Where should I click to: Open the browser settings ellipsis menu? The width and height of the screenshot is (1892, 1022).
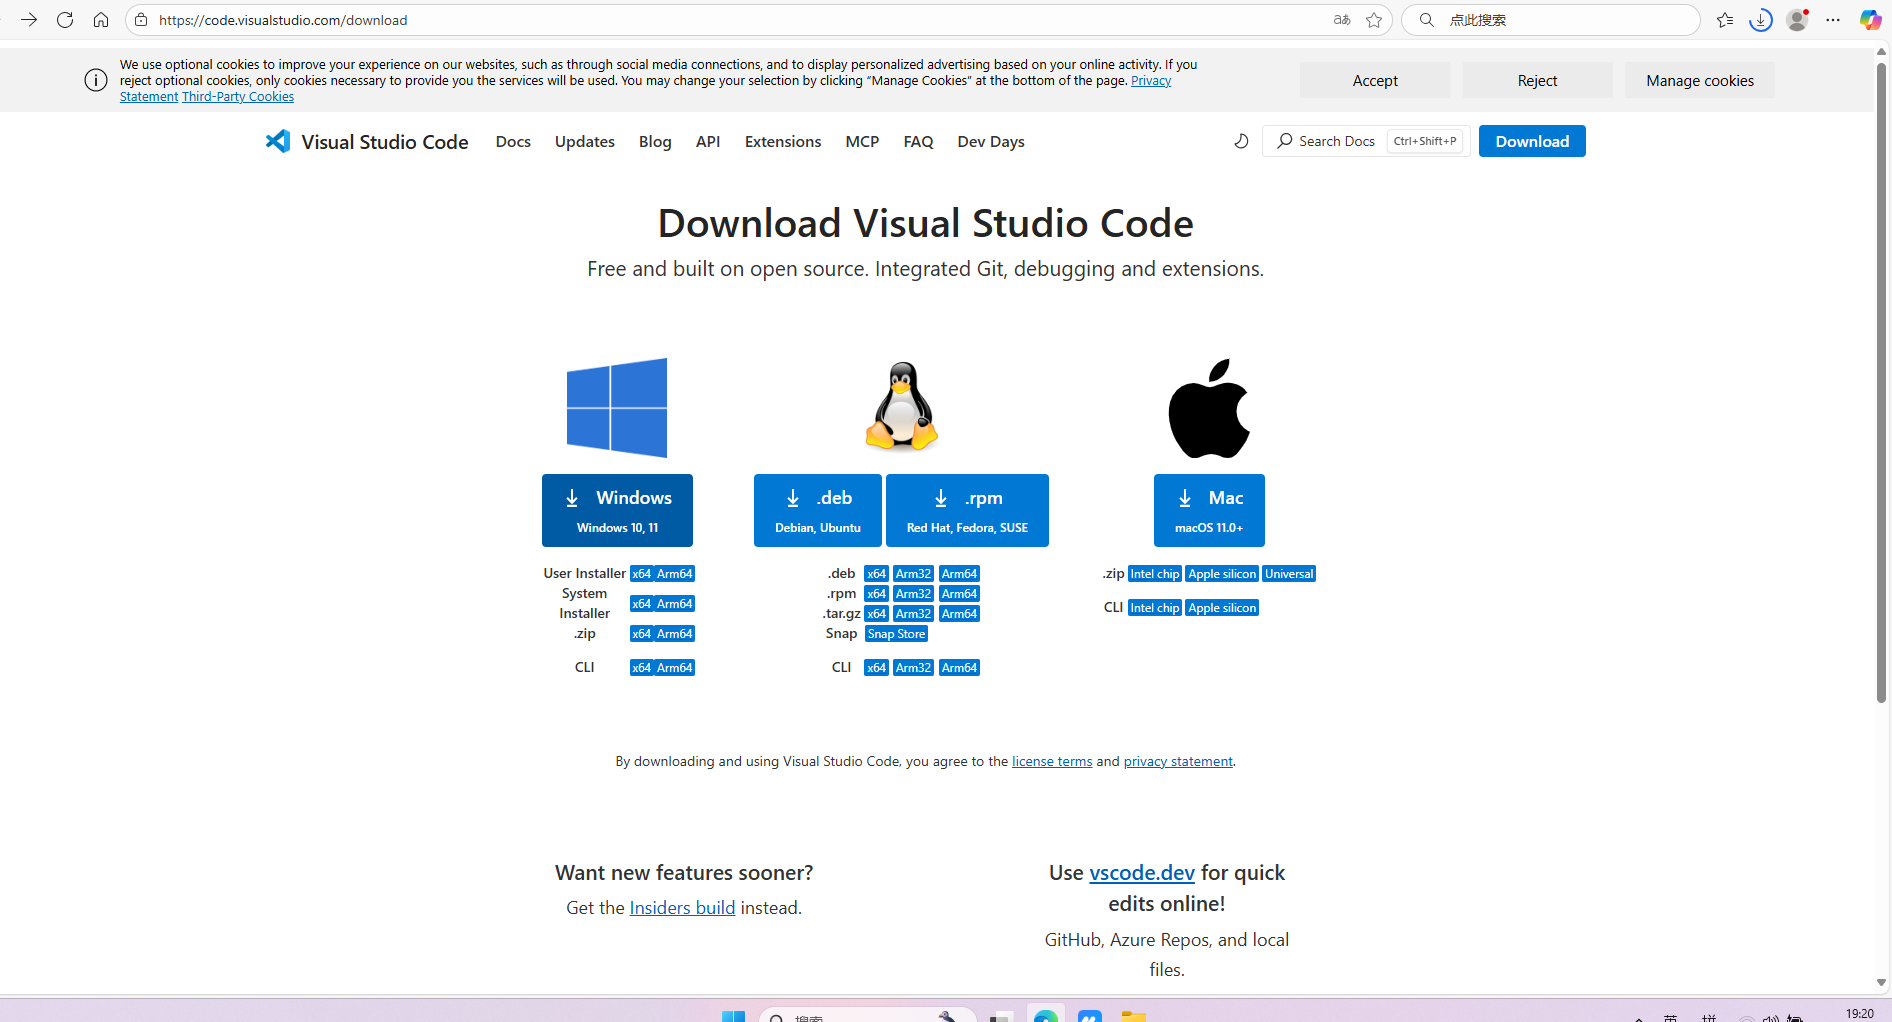1833,20
